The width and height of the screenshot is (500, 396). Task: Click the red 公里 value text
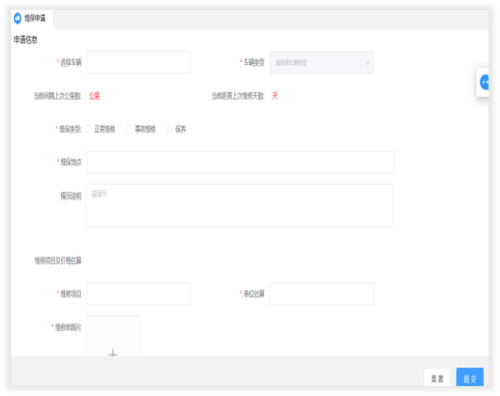click(x=94, y=96)
